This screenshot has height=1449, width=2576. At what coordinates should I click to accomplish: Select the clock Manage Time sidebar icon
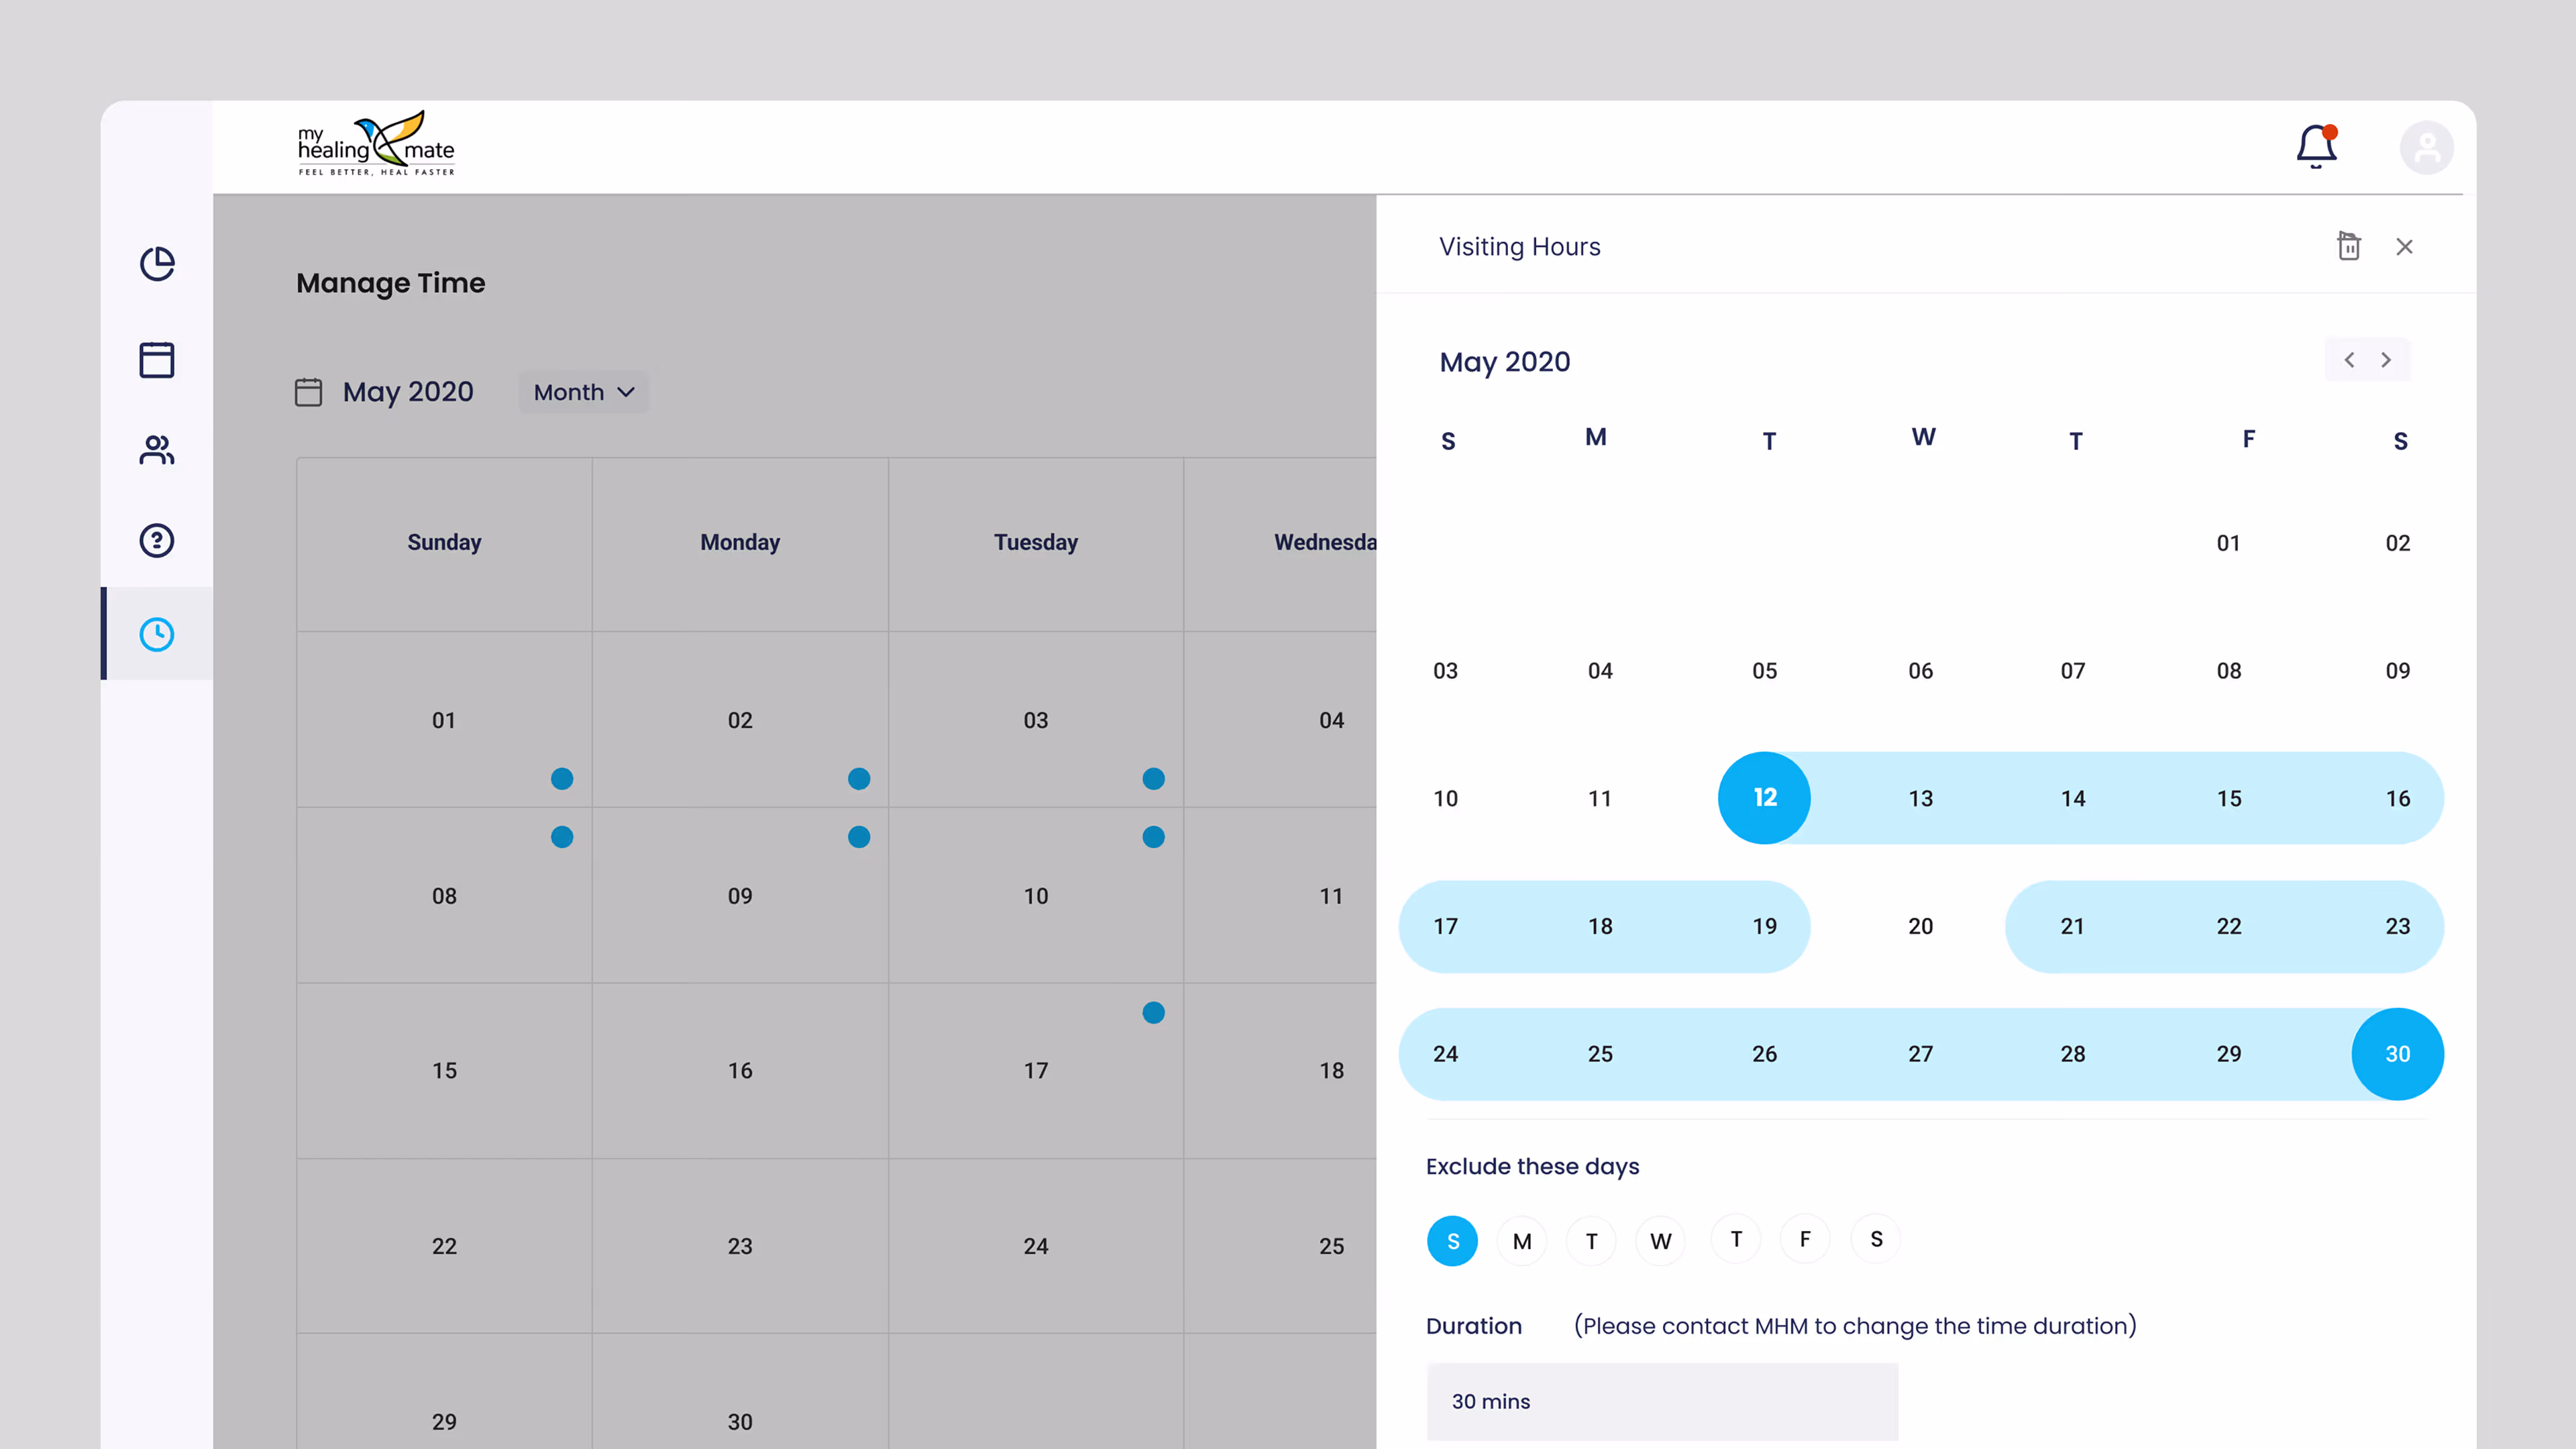click(x=157, y=634)
